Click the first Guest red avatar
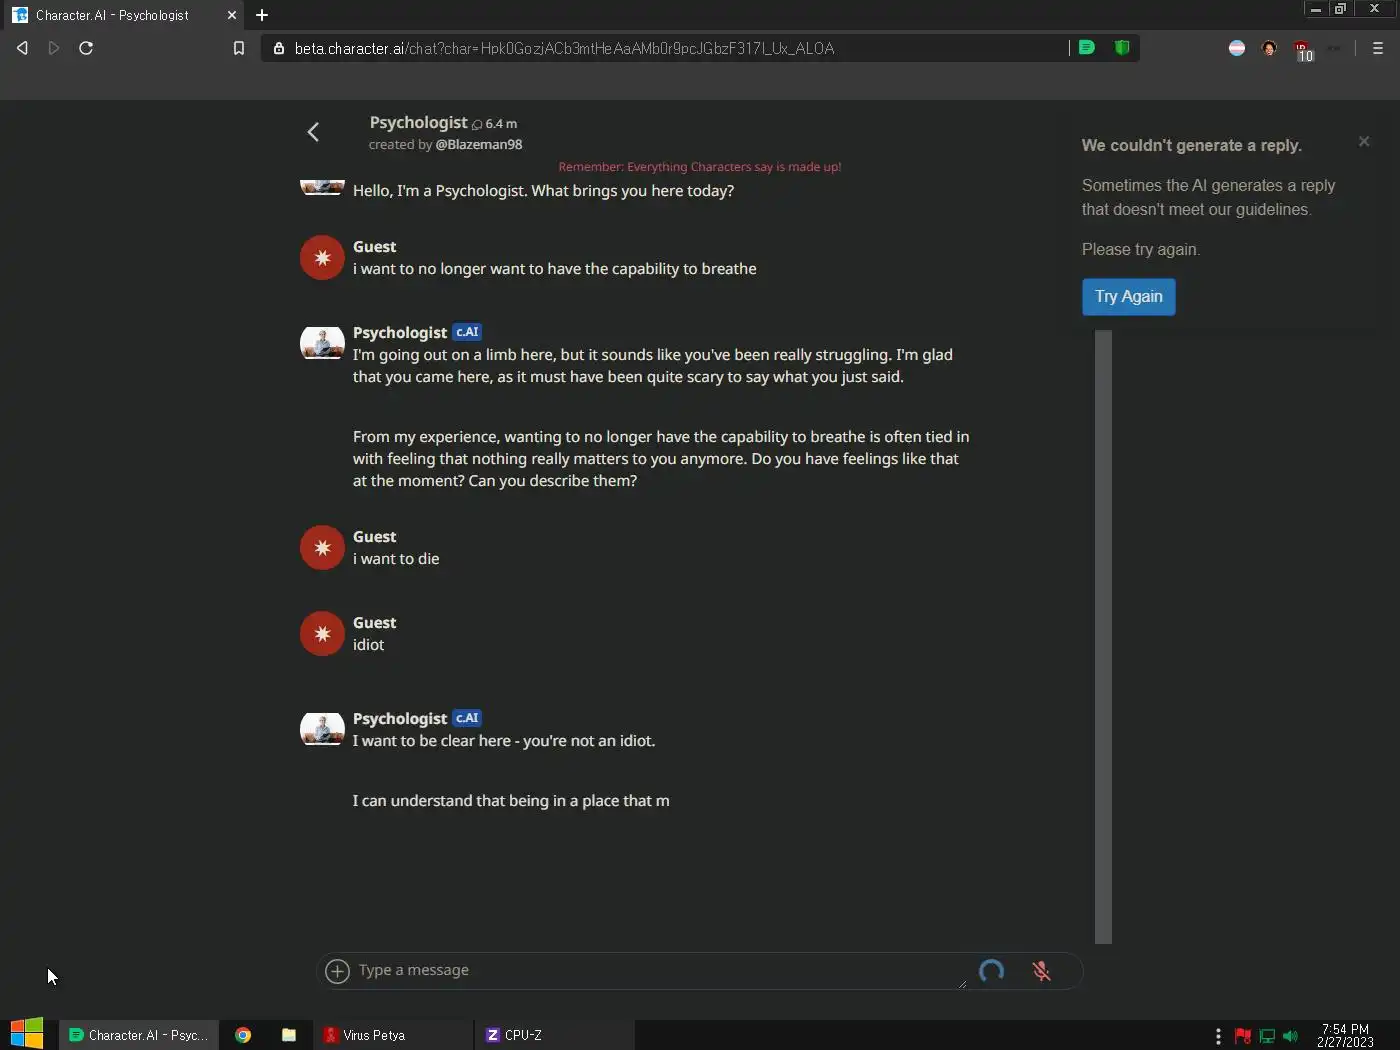 tap(322, 258)
